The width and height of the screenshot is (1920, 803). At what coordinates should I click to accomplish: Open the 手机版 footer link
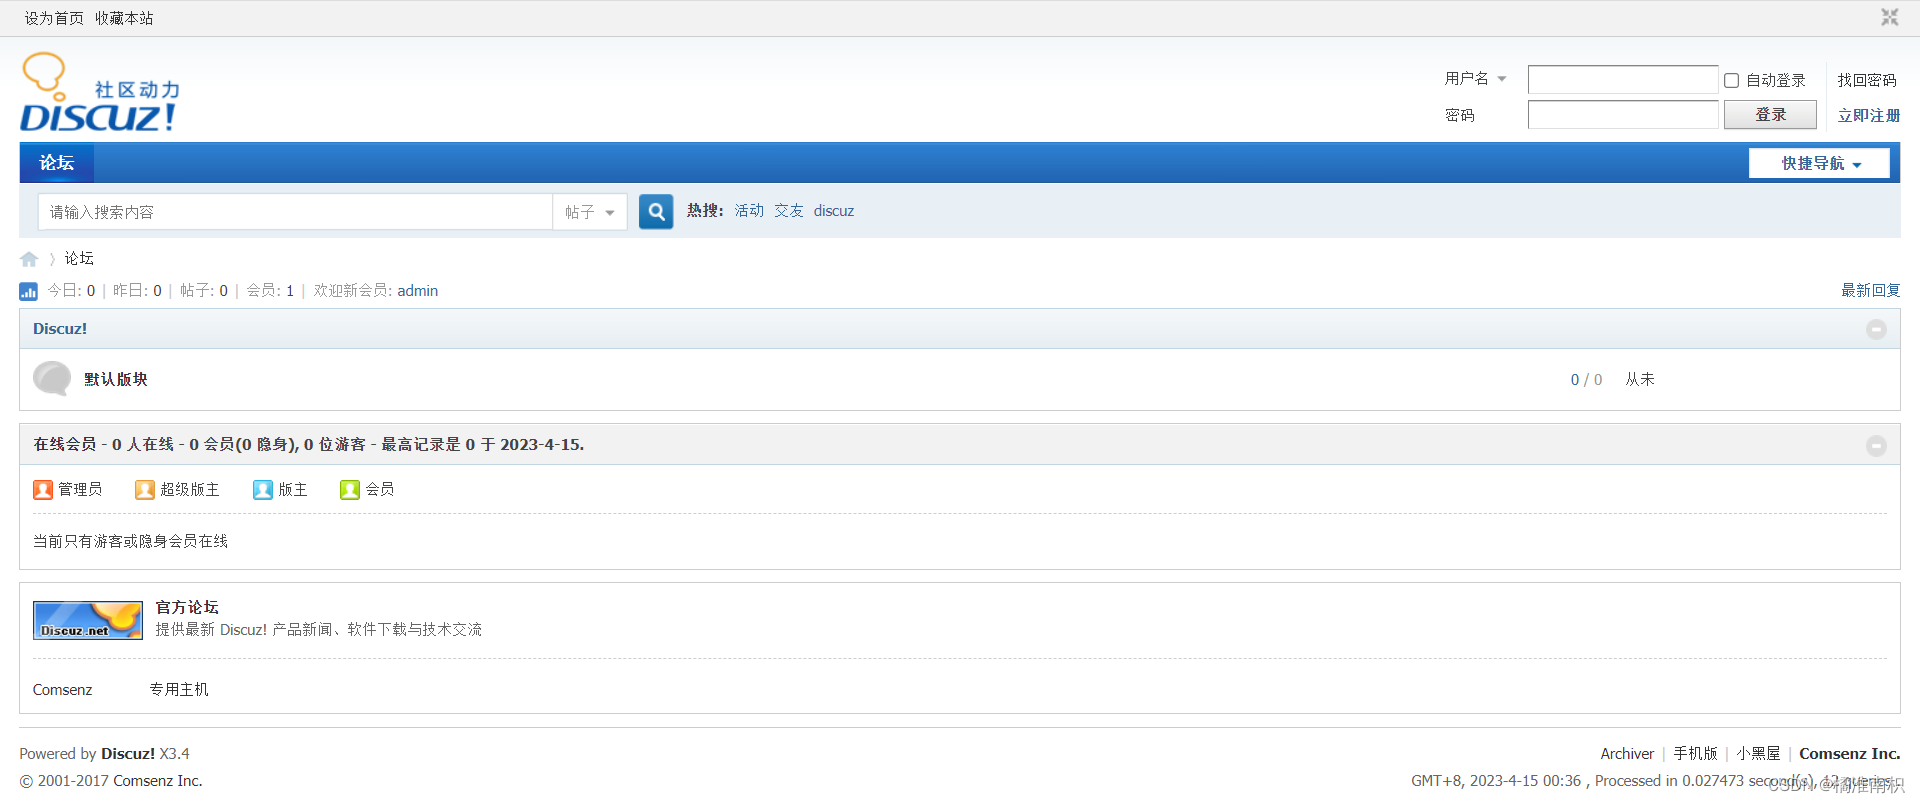click(1695, 754)
